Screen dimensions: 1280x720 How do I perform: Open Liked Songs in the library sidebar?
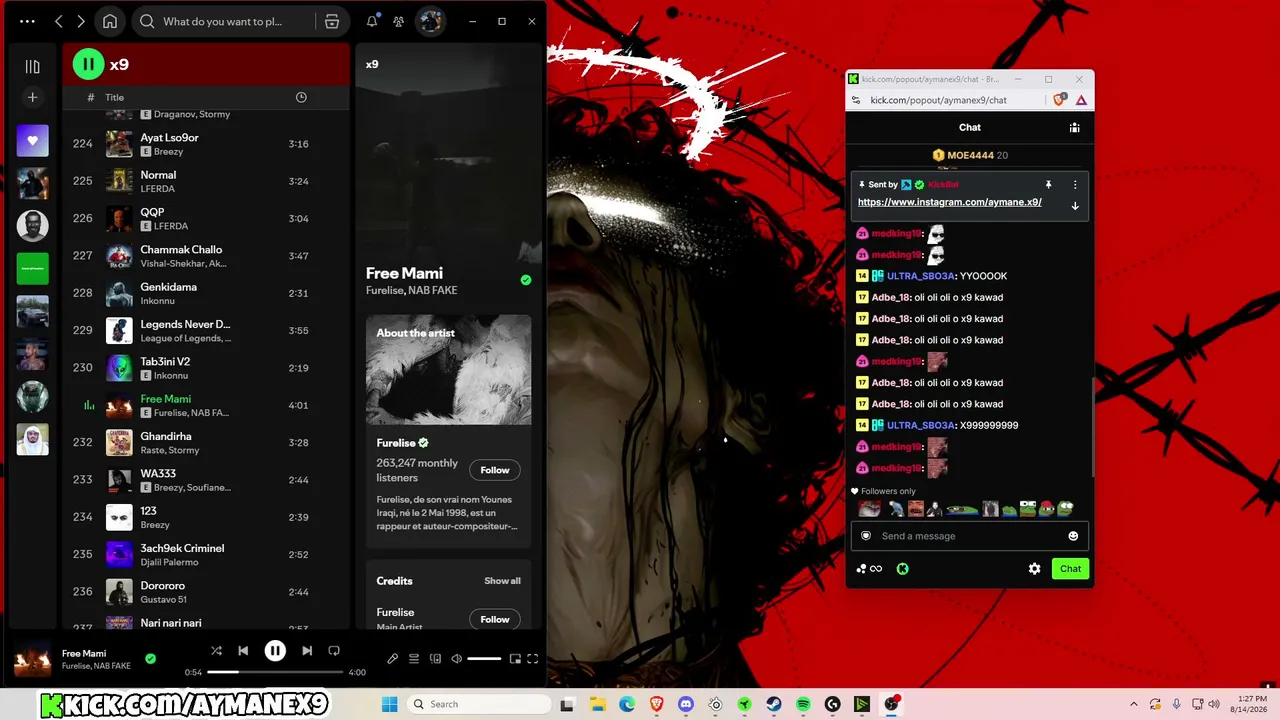pos(32,141)
